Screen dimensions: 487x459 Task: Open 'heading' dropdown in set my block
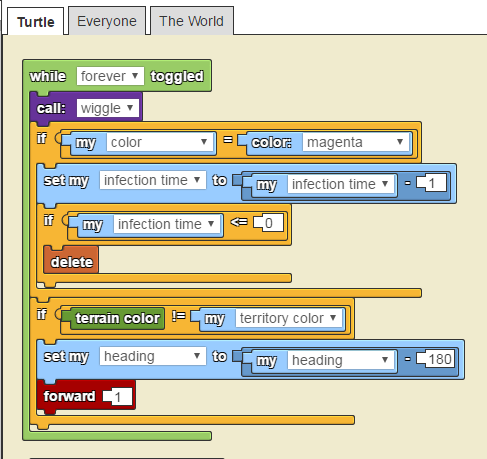click(x=153, y=356)
